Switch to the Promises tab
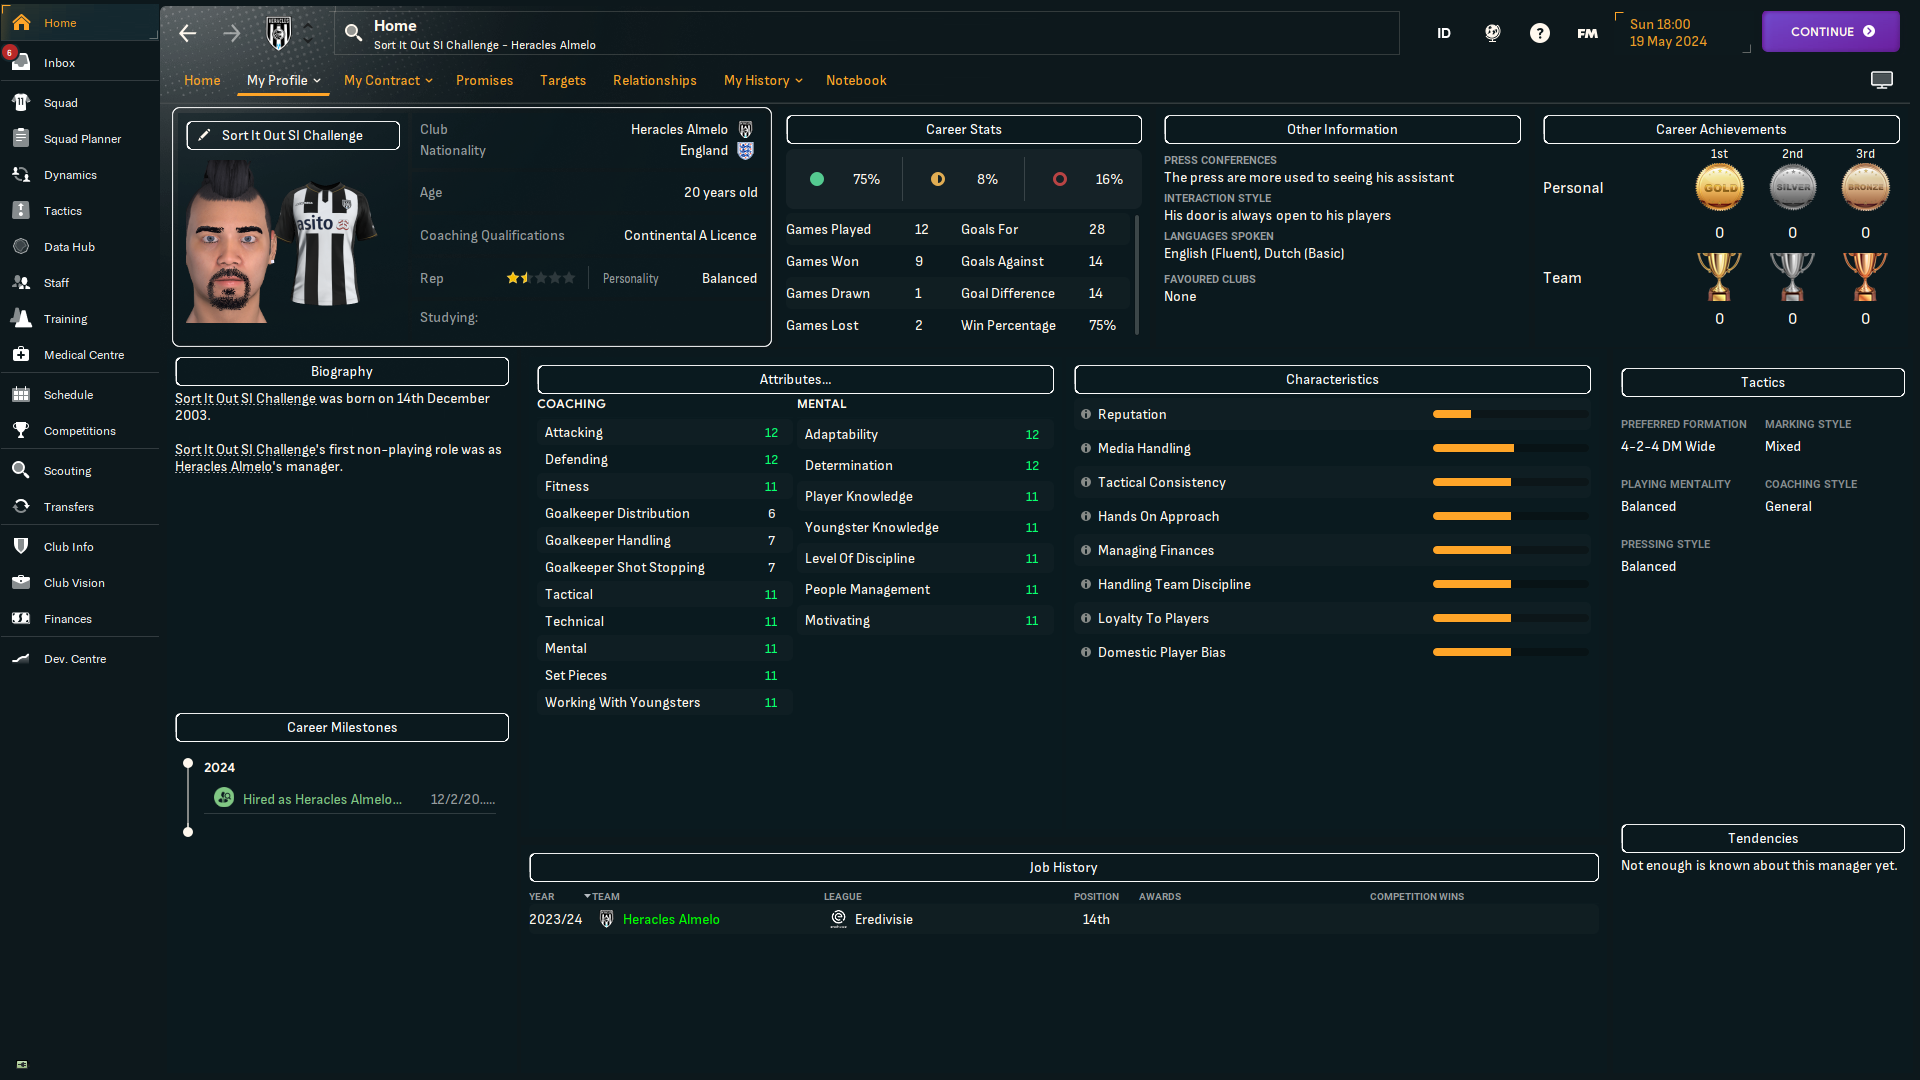Viewport: 1920px width, 1080px height. [484, 80]
